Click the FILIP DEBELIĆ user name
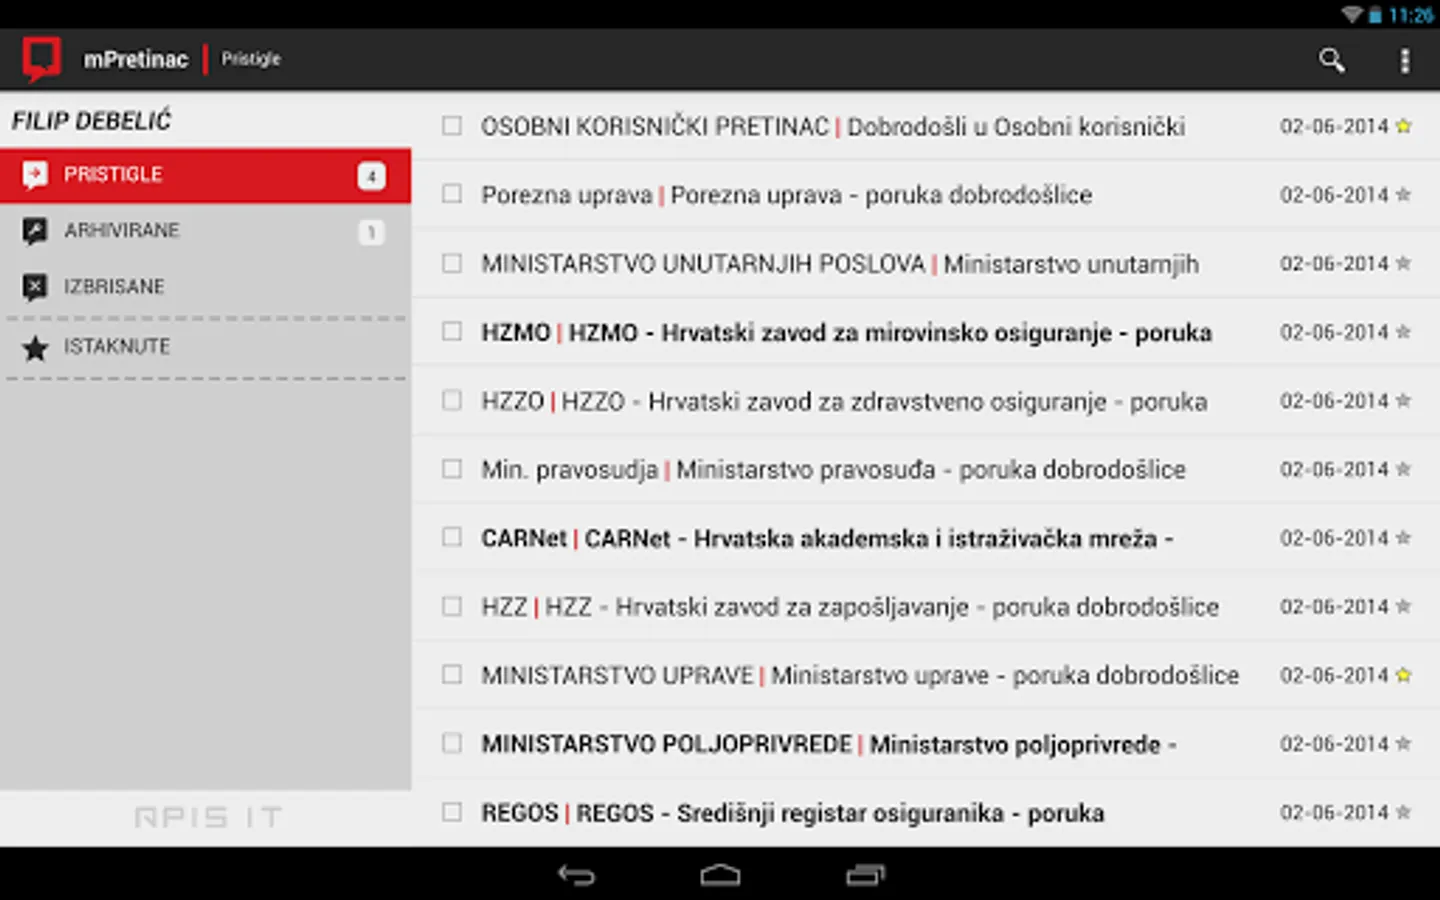The width and height of the screenshot is (1440, 900). click(x=91, y=121)
